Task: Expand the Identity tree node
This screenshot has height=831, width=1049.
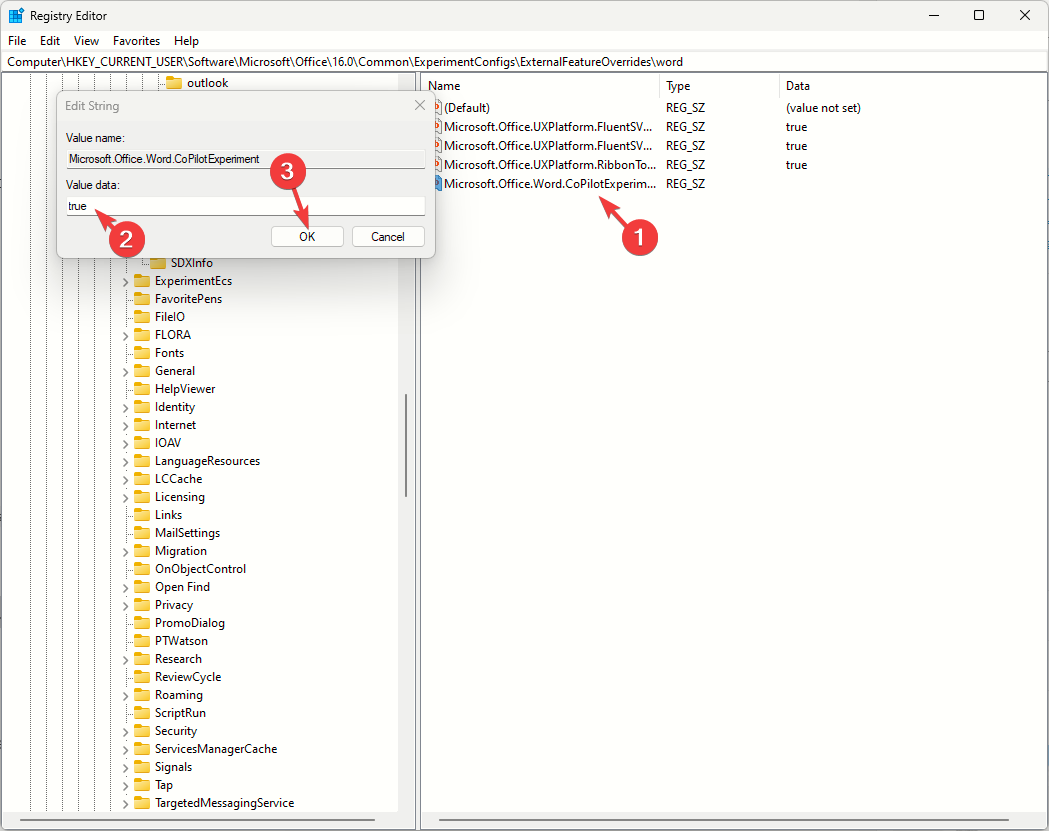Action: pyautogui.click(x=125, y=407)
